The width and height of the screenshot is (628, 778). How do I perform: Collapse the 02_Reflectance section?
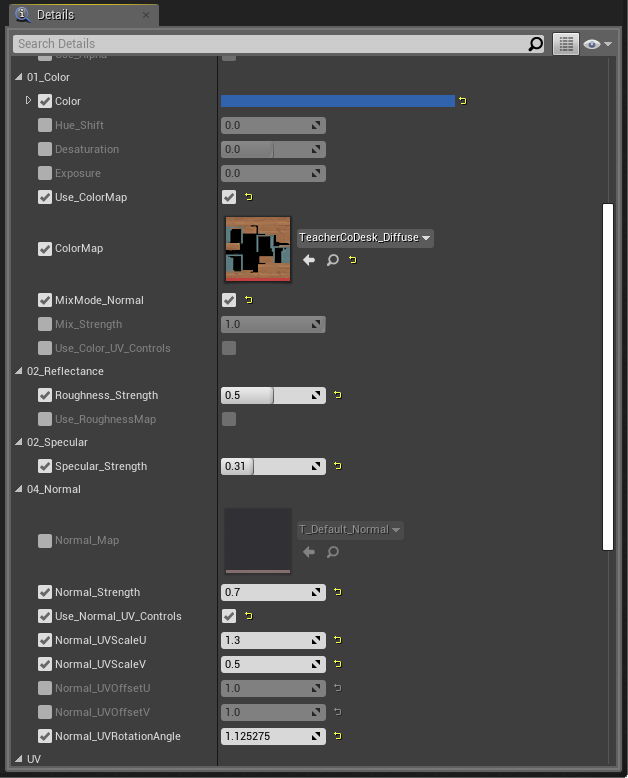tap(19, 371)
